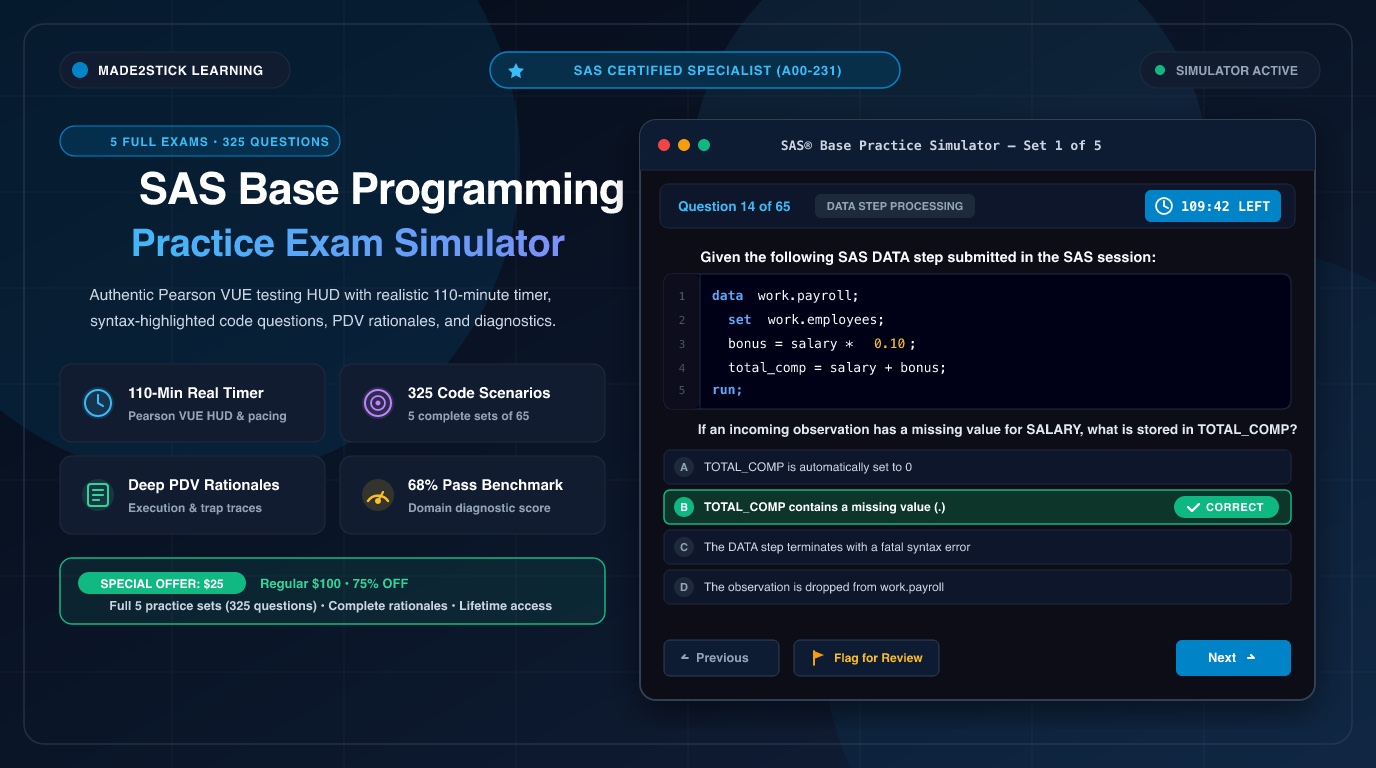The height and width of the screenshot is (768, 1376).
Task: Flag question for review
Action: click(866, 658)
